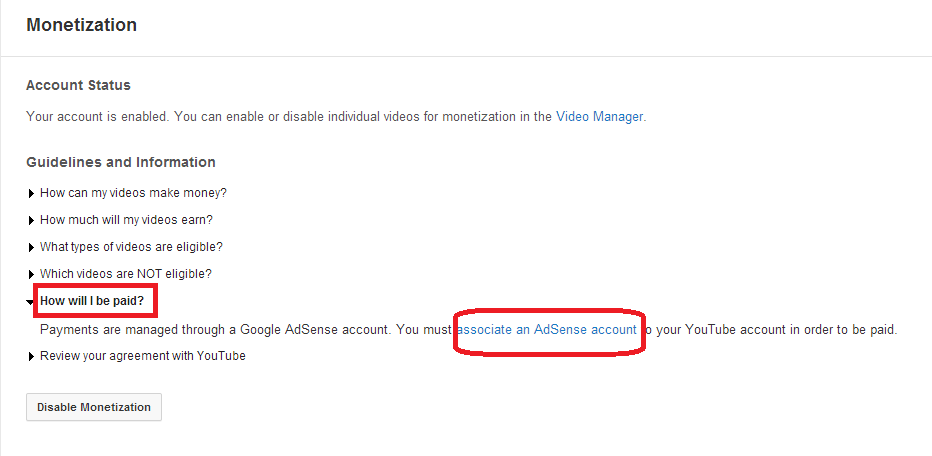Screen dimensions: 932x456
Task: Expand the 'Which videos are NOT eligible?' arrow
Action: (32, 275)
